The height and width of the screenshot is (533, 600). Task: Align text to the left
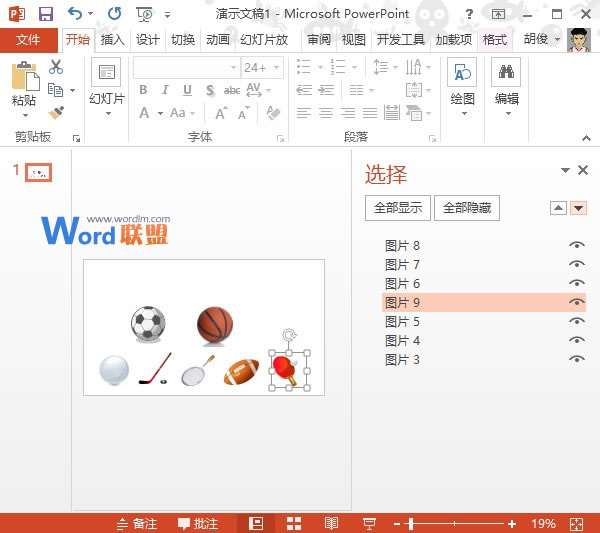(304, 113)
